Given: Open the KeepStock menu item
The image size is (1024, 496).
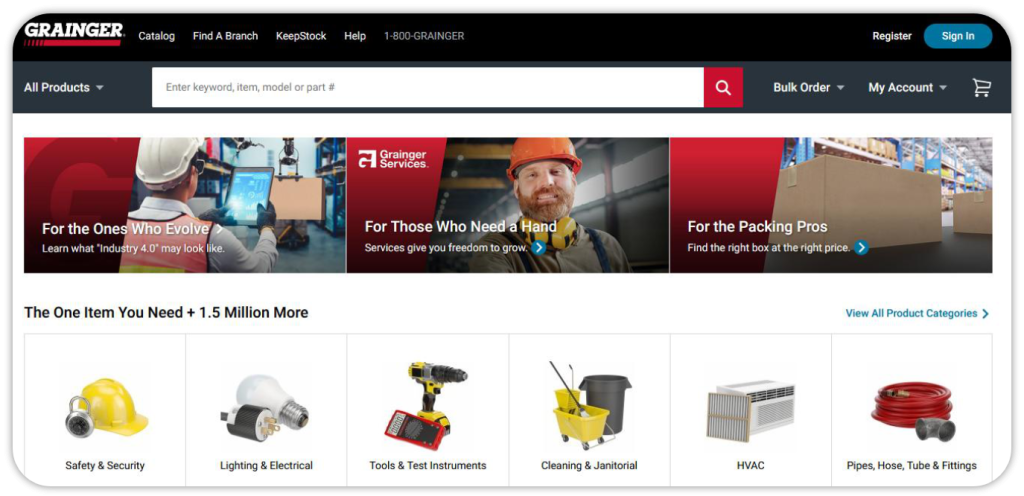Looking at the screenshot, I should click(301, 36).
